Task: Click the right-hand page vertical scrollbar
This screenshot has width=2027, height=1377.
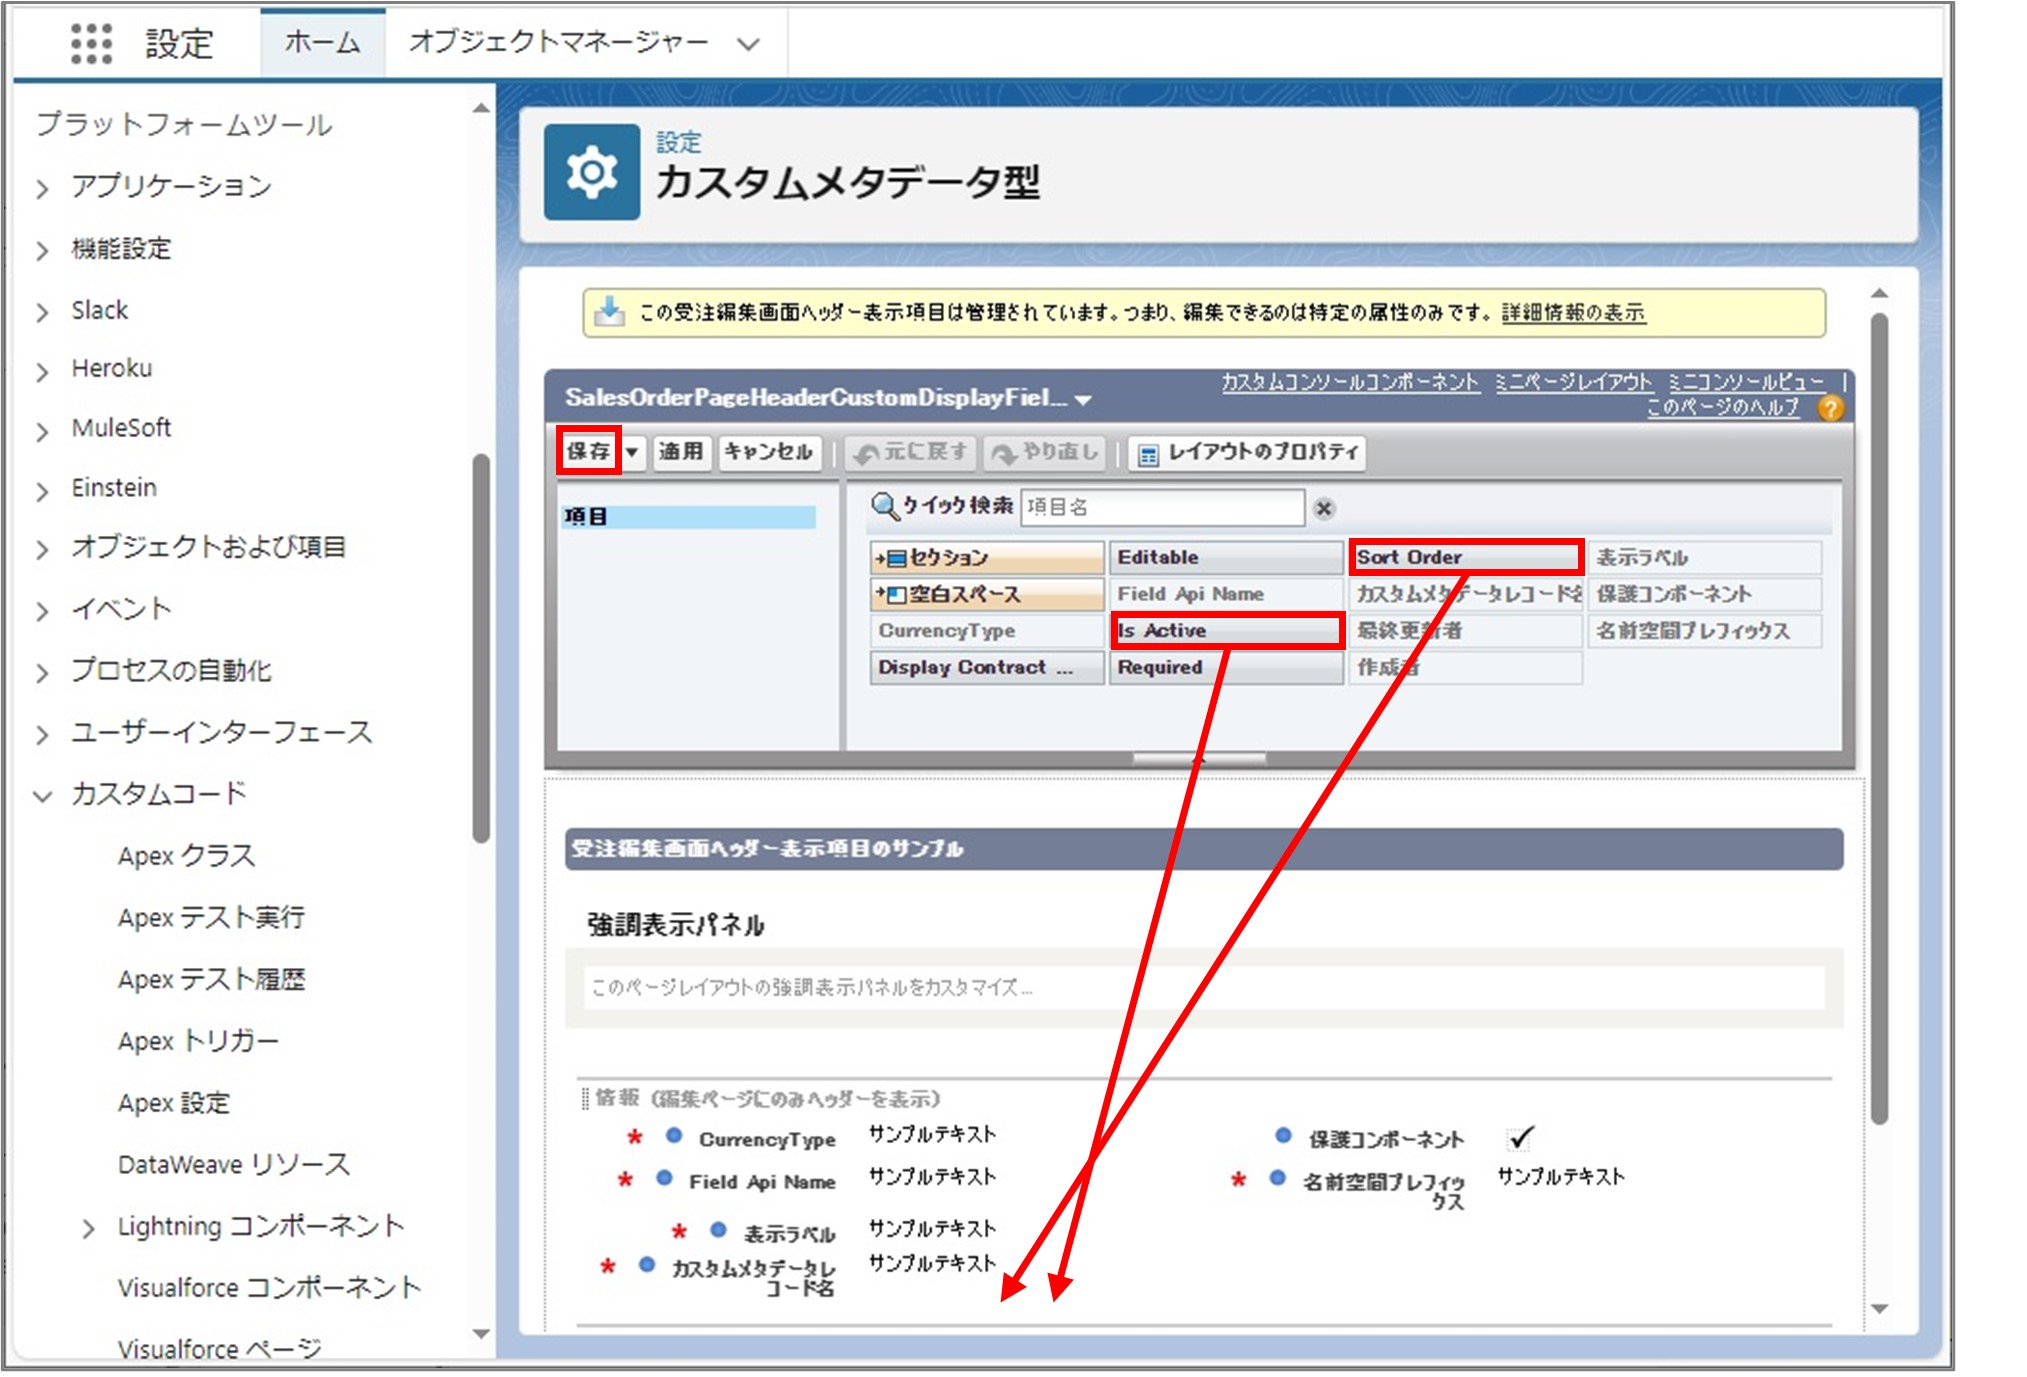Action: tap(1879, 700)
